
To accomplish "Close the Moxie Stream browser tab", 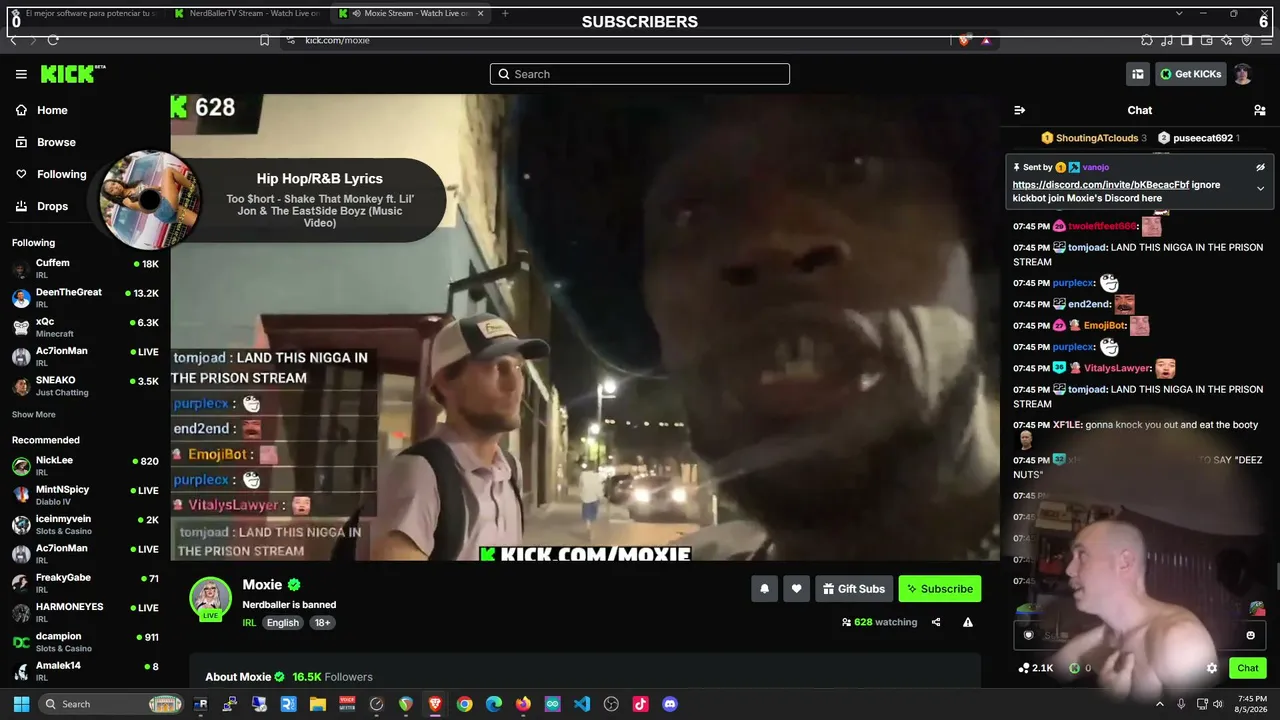I will (481, 13).
